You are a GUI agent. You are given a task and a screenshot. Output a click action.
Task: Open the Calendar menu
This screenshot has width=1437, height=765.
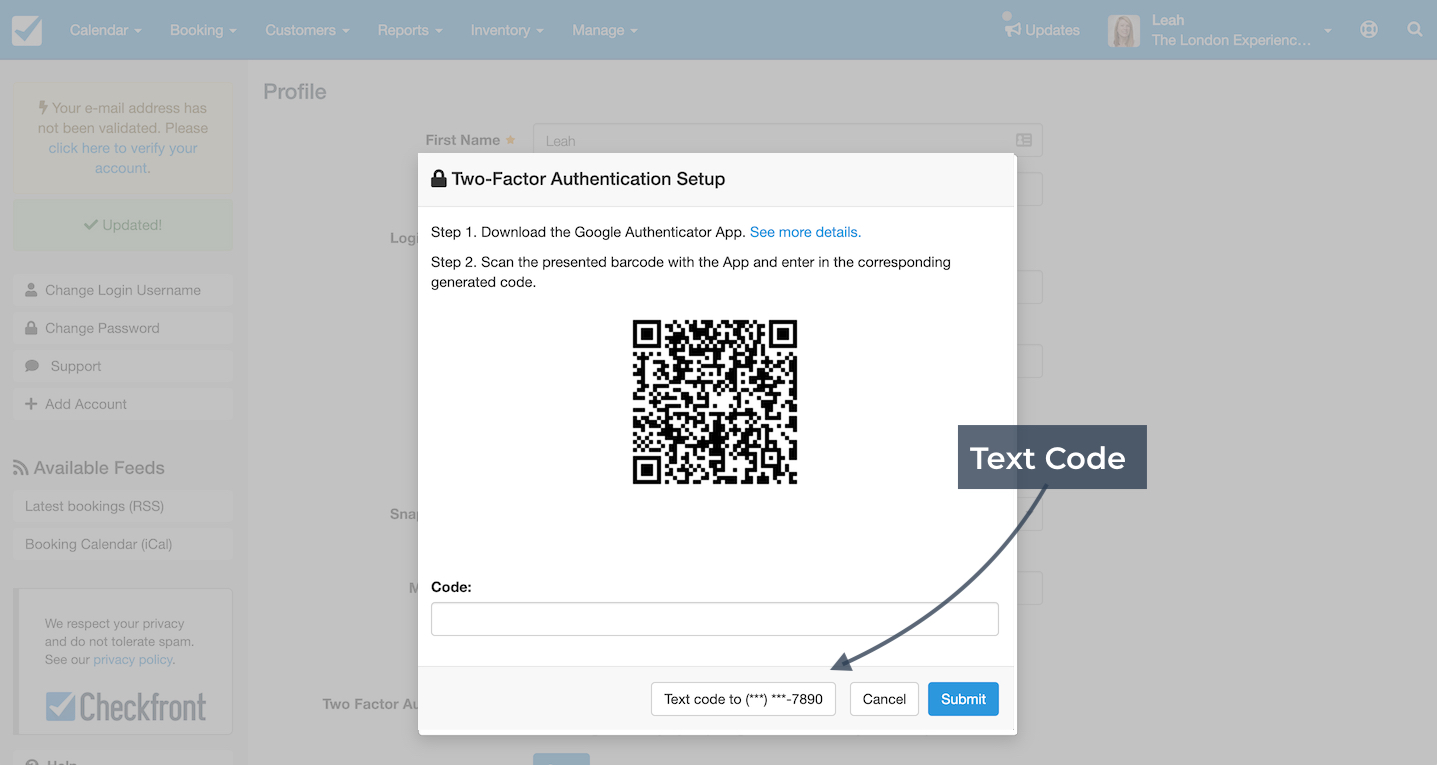[105, 30]
